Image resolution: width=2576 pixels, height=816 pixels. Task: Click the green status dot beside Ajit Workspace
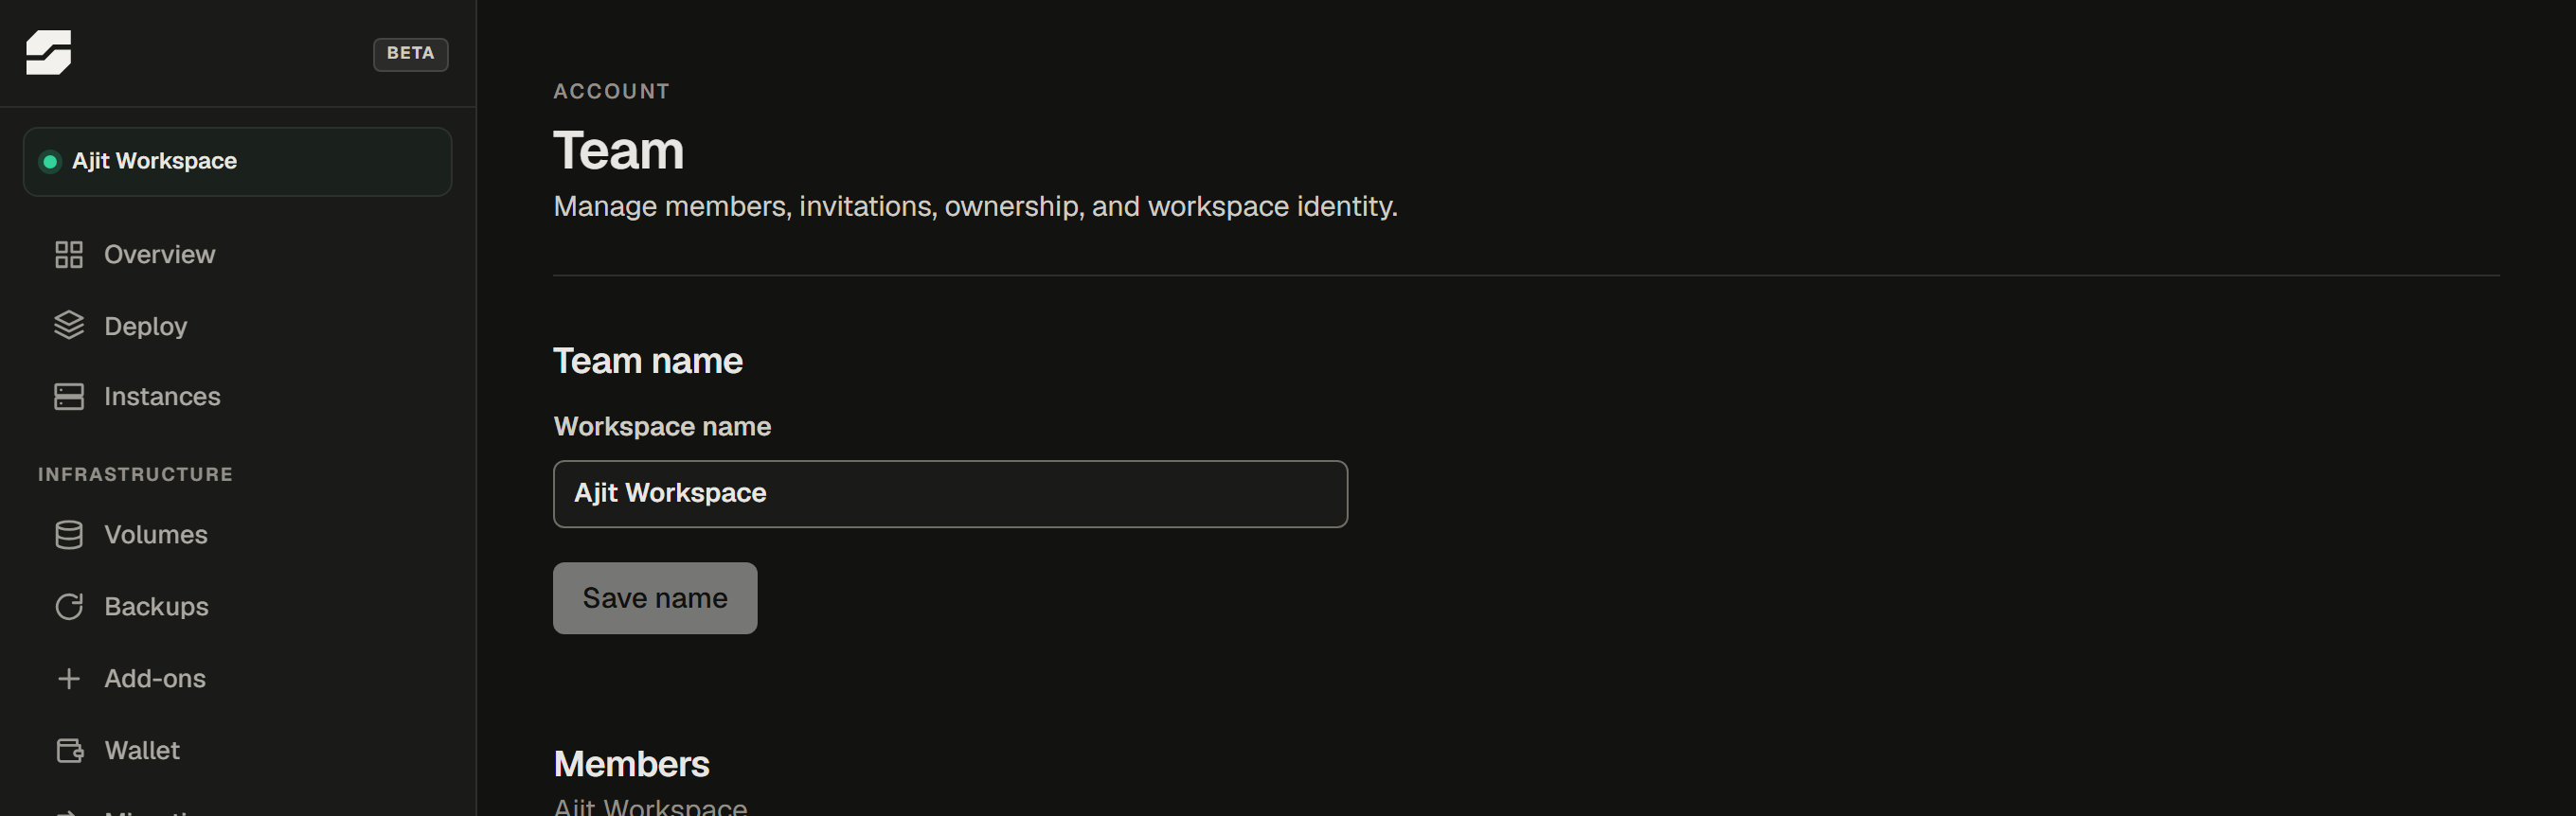click(50, 162)
